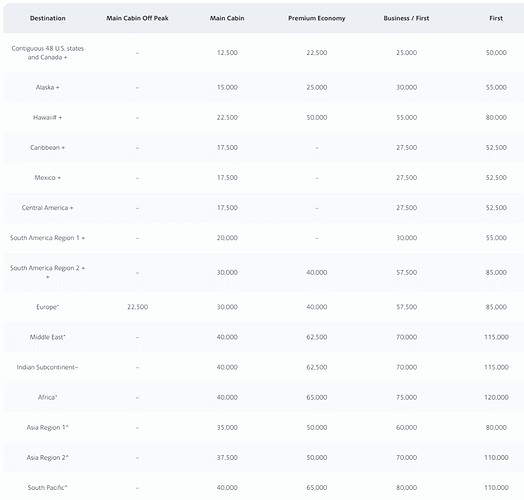Click the Africa destination label
The height and width of the screenshot is (500, 524).
coord(47,397)
